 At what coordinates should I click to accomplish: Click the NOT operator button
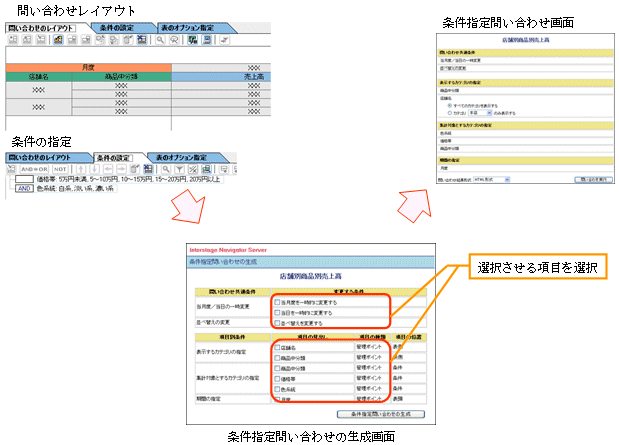(60, 170)
